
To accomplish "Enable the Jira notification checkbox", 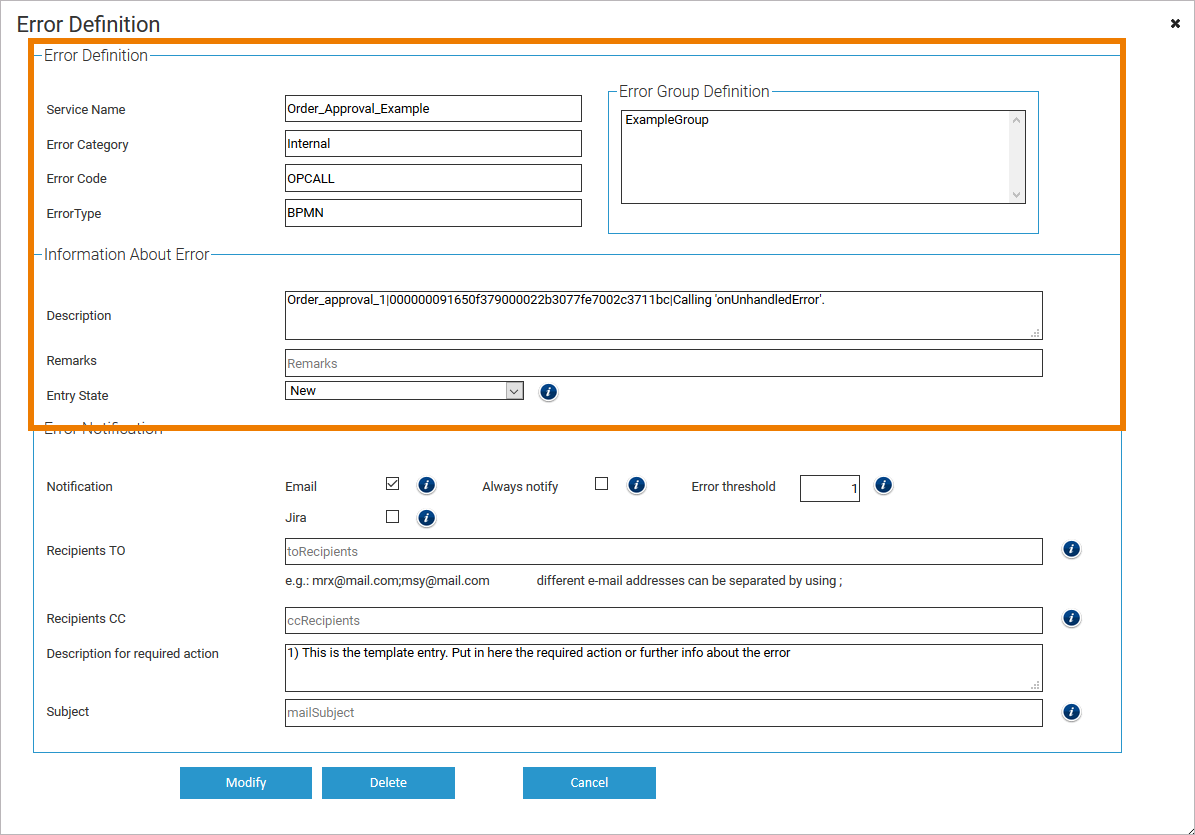I will 392,517.
